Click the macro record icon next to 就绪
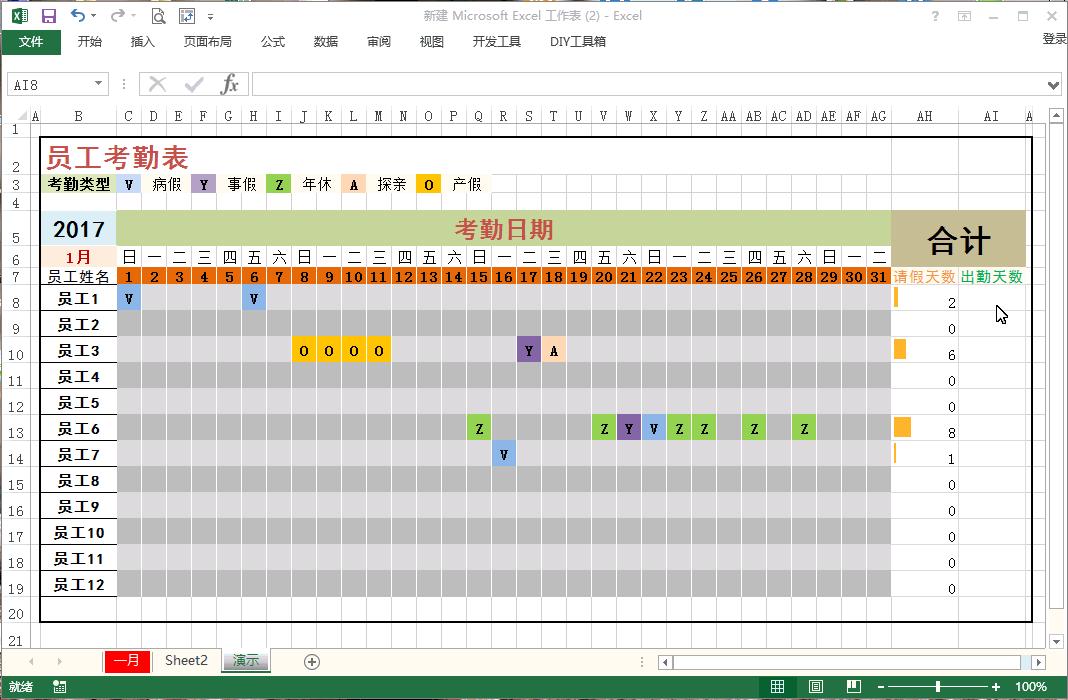Viewport: 1068px width, 700px height. tap(59, 687)
